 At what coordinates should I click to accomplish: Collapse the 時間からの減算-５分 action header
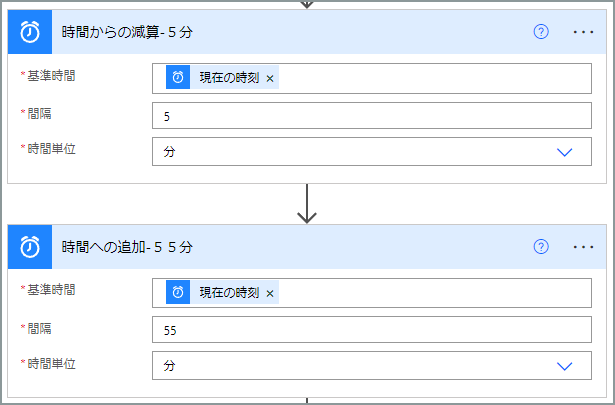(292, 32)
